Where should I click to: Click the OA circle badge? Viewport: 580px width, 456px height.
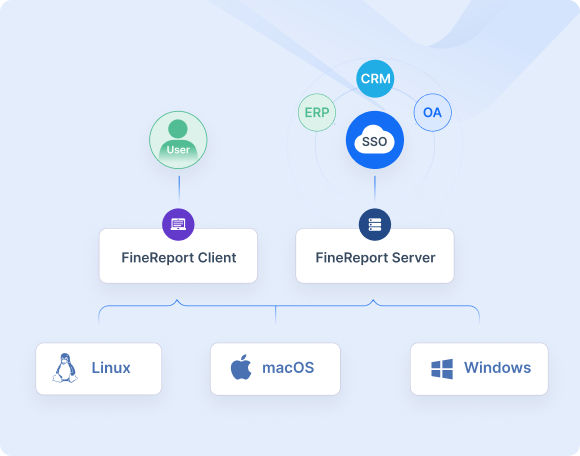432,112
